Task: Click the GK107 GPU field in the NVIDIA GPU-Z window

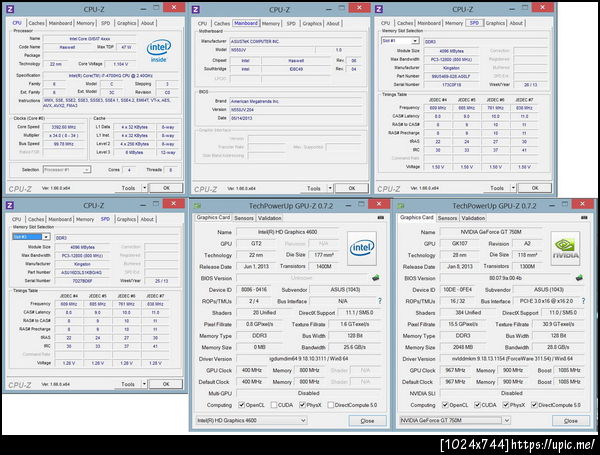Action: click(x=459, y=244)
